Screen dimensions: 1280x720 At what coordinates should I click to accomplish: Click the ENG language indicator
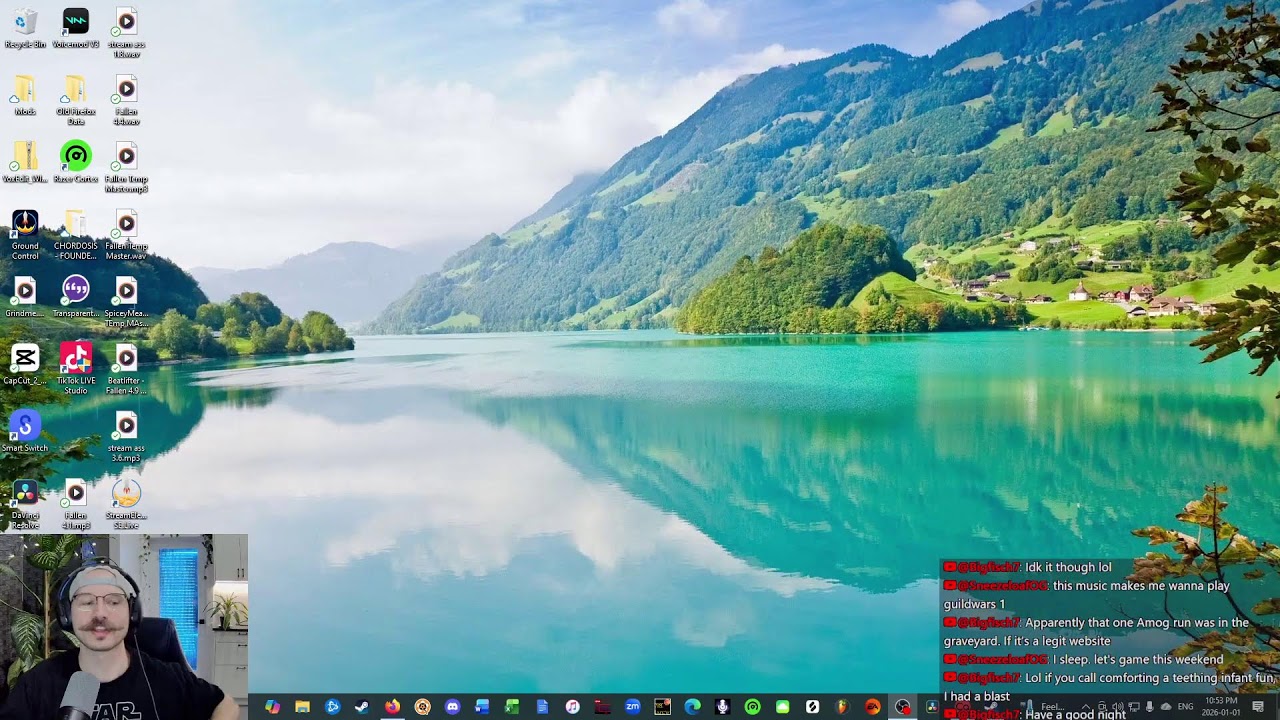pyautogui.click(x=1185, y=707)
